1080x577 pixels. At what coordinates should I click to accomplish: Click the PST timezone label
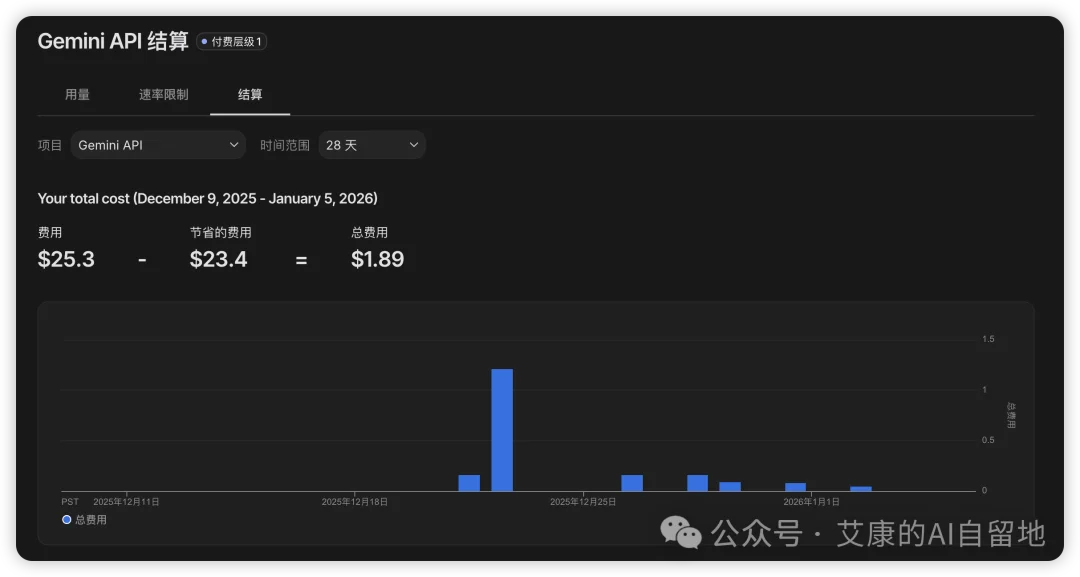point(69,501)
